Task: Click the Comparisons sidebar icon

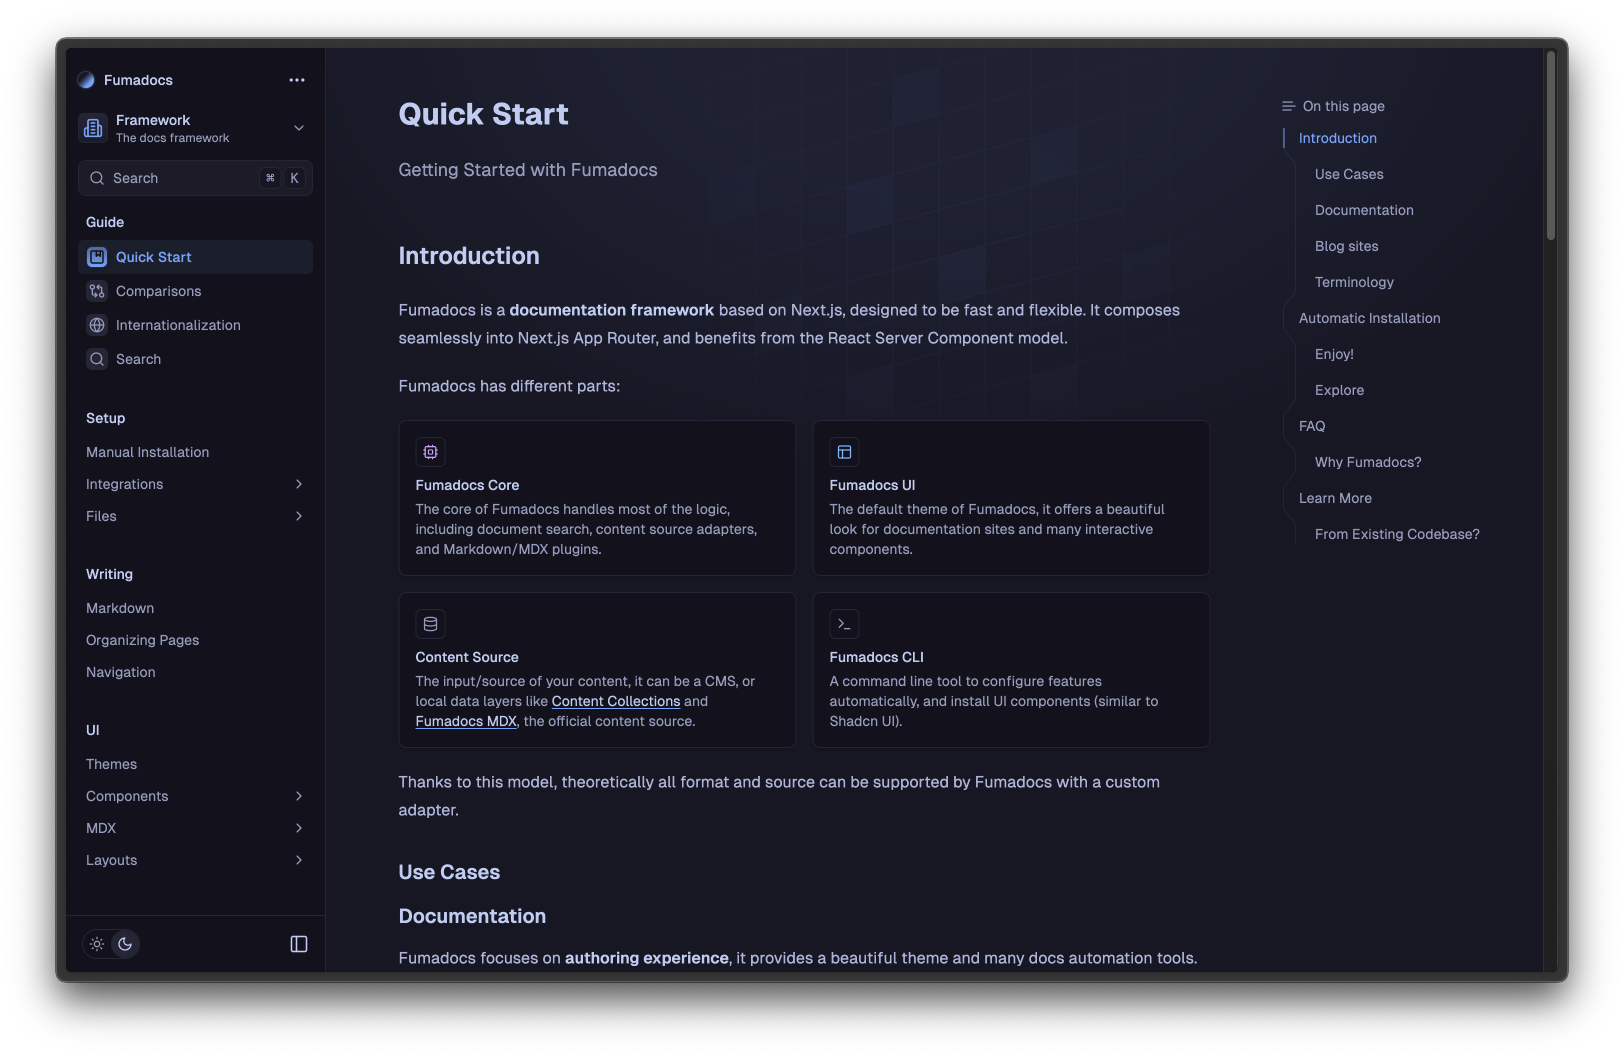Action: point(97,291)
